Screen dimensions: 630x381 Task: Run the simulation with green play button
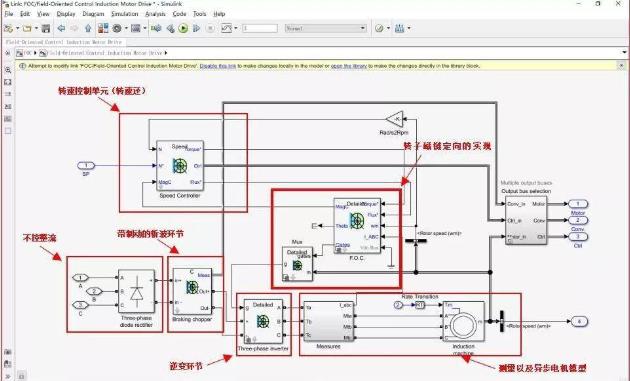[183, 29]
